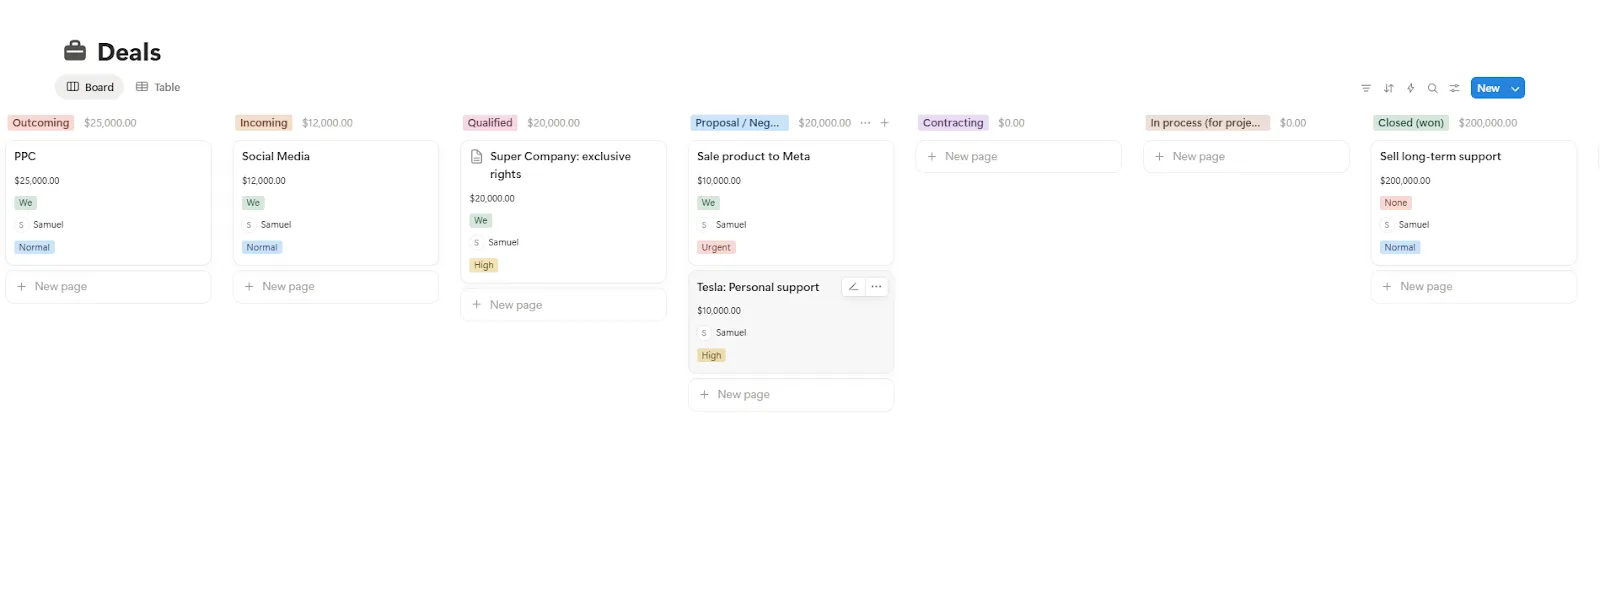Click Normal tag on PPC card
The width and height of the screenshot is (1600, 599).
(x=34, y=248)
